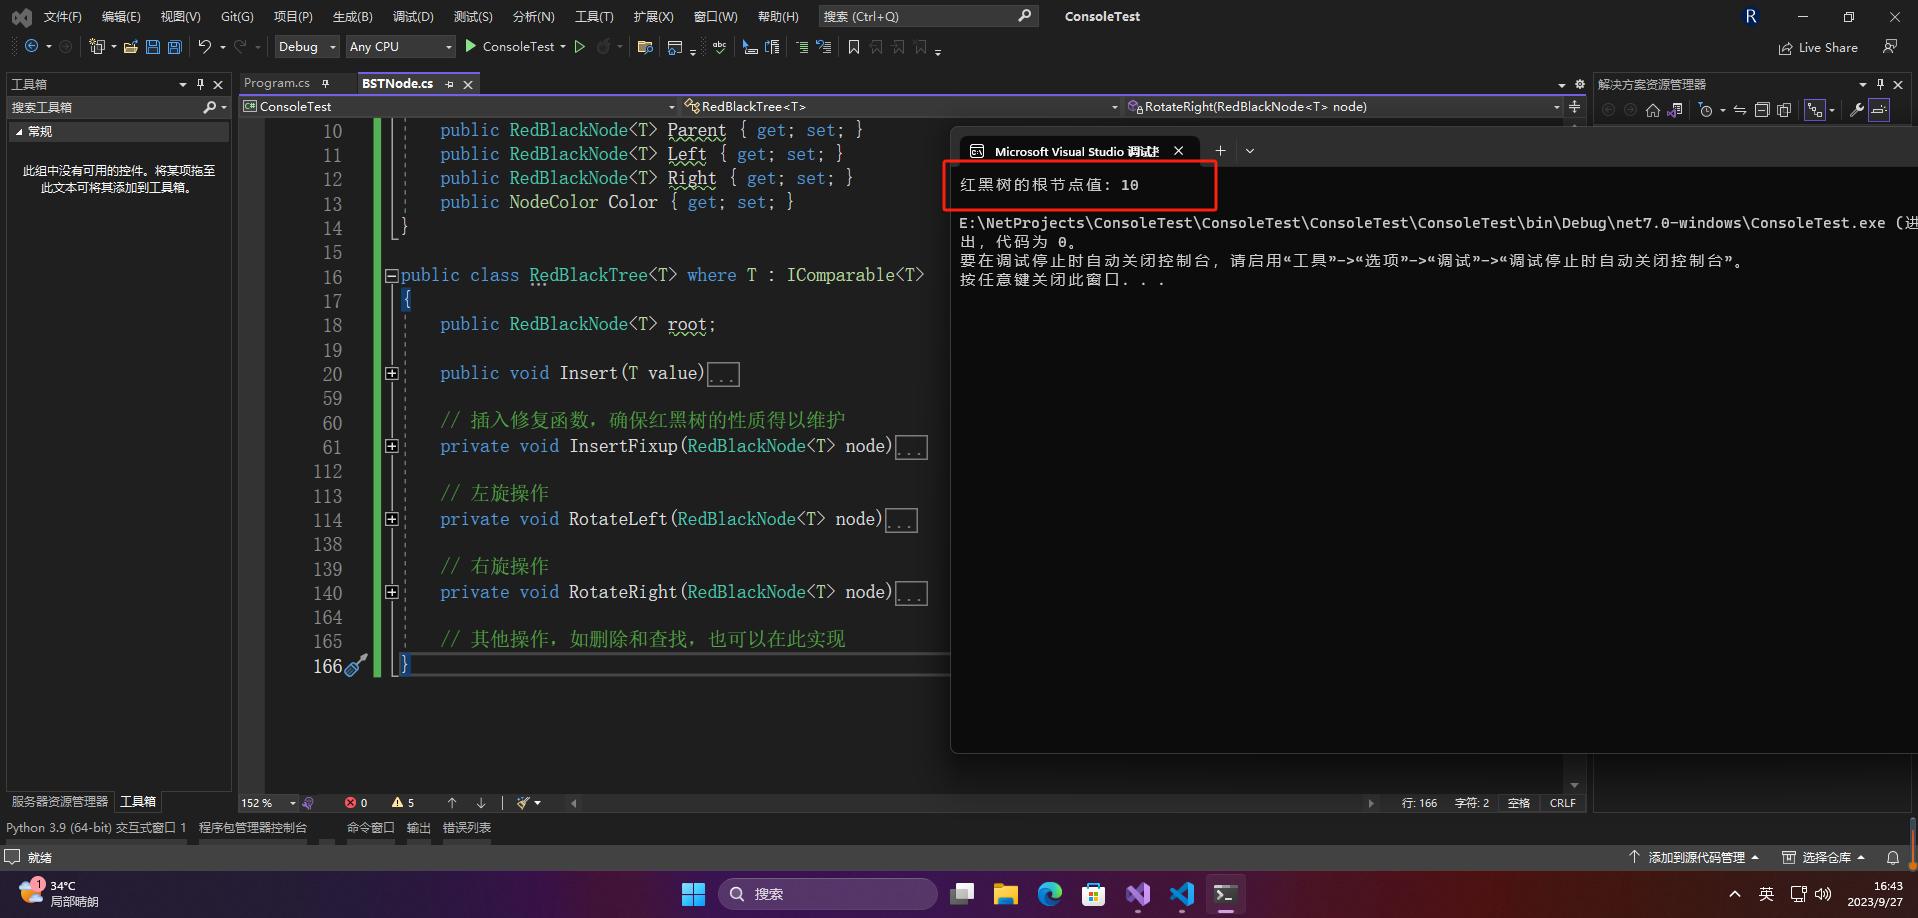
Task: Open the 生成(B) menu
Action: coord(353,17)
